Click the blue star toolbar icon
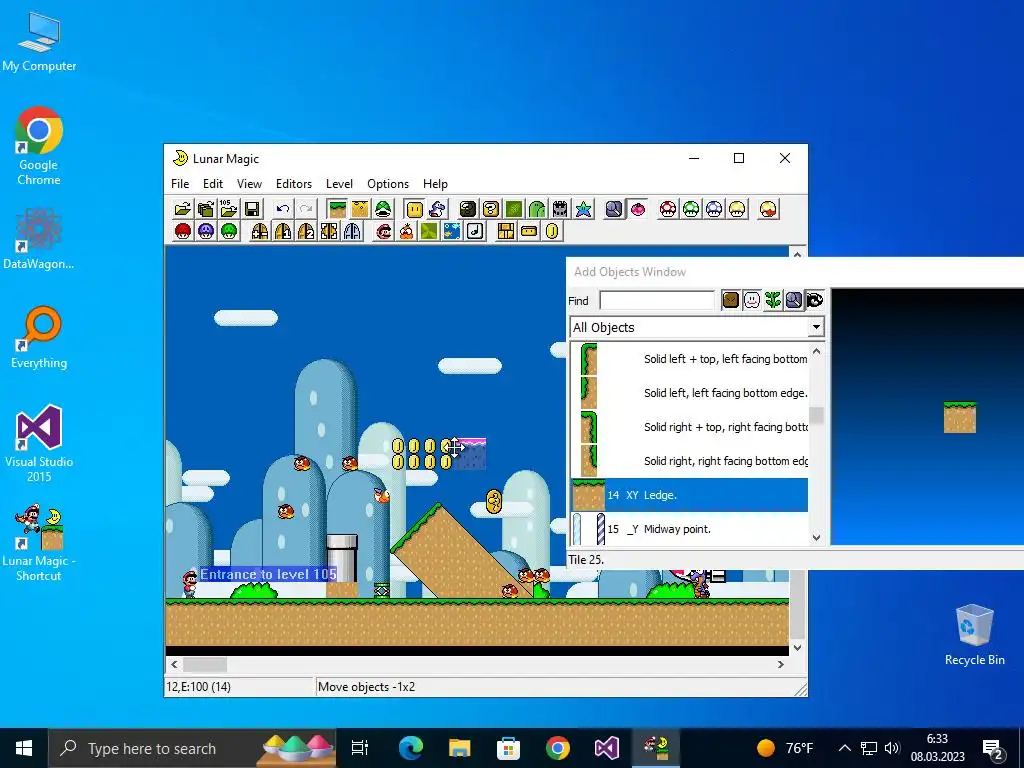The image size is (1024, 768). (x=583, y=209)
